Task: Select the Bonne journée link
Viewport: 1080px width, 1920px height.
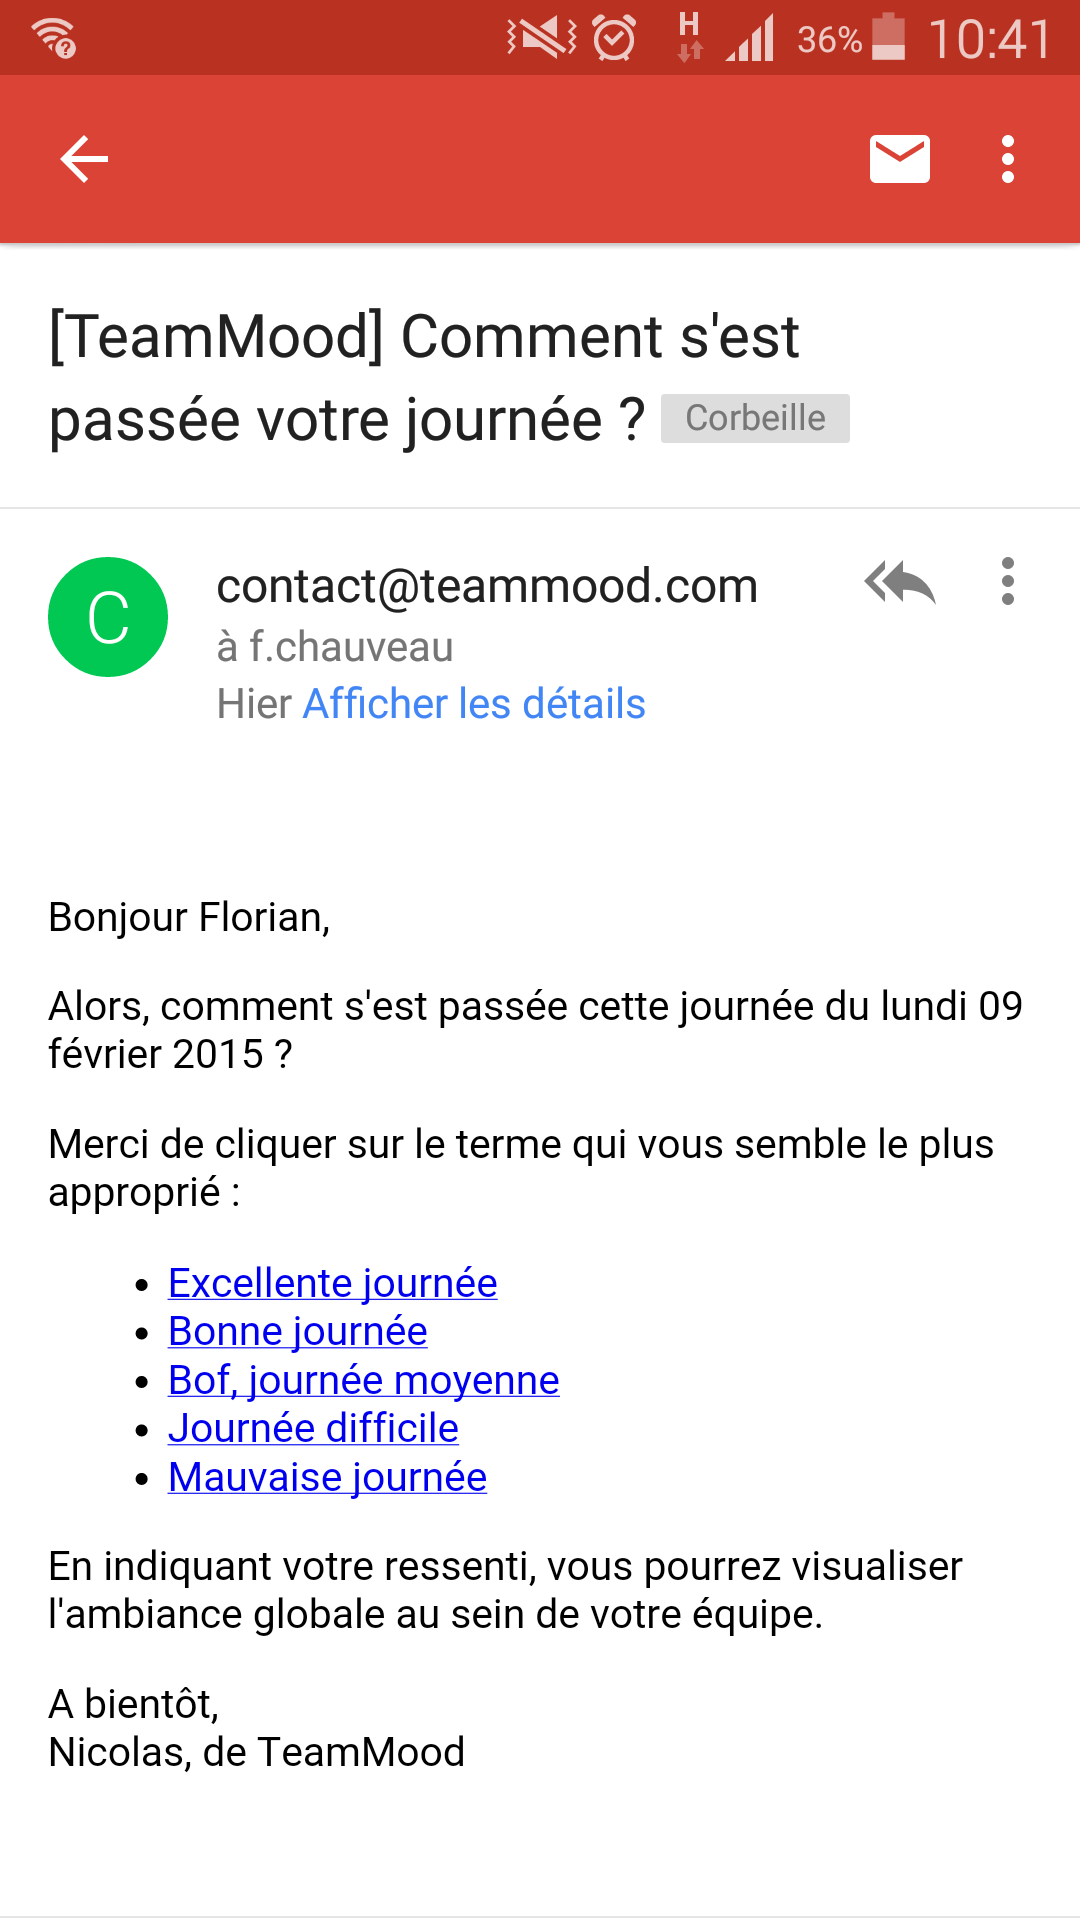Action: pos(297,1331)
